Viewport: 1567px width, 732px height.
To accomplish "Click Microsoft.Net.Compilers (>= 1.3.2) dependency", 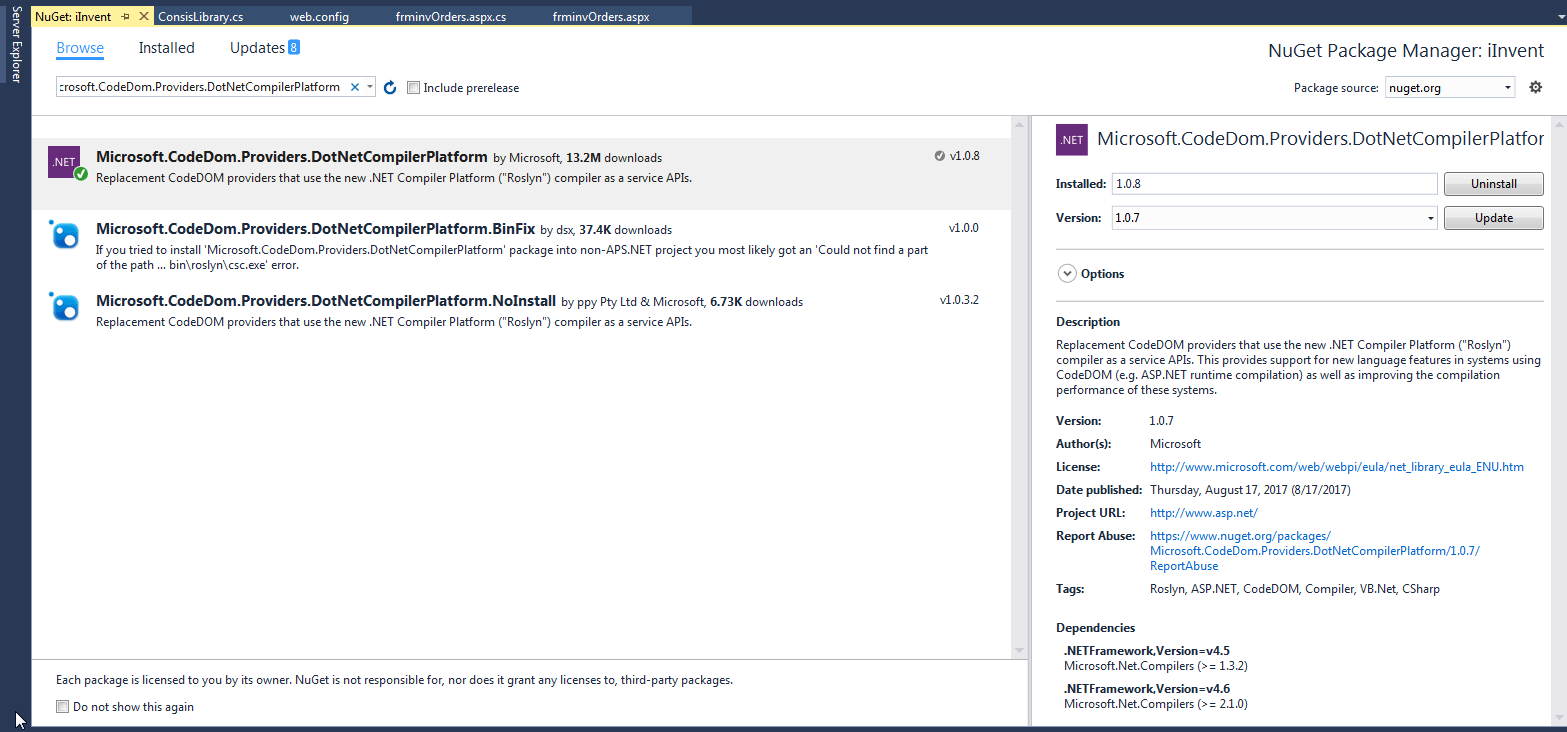I will pyautogui.click(x=1156, y=666).
